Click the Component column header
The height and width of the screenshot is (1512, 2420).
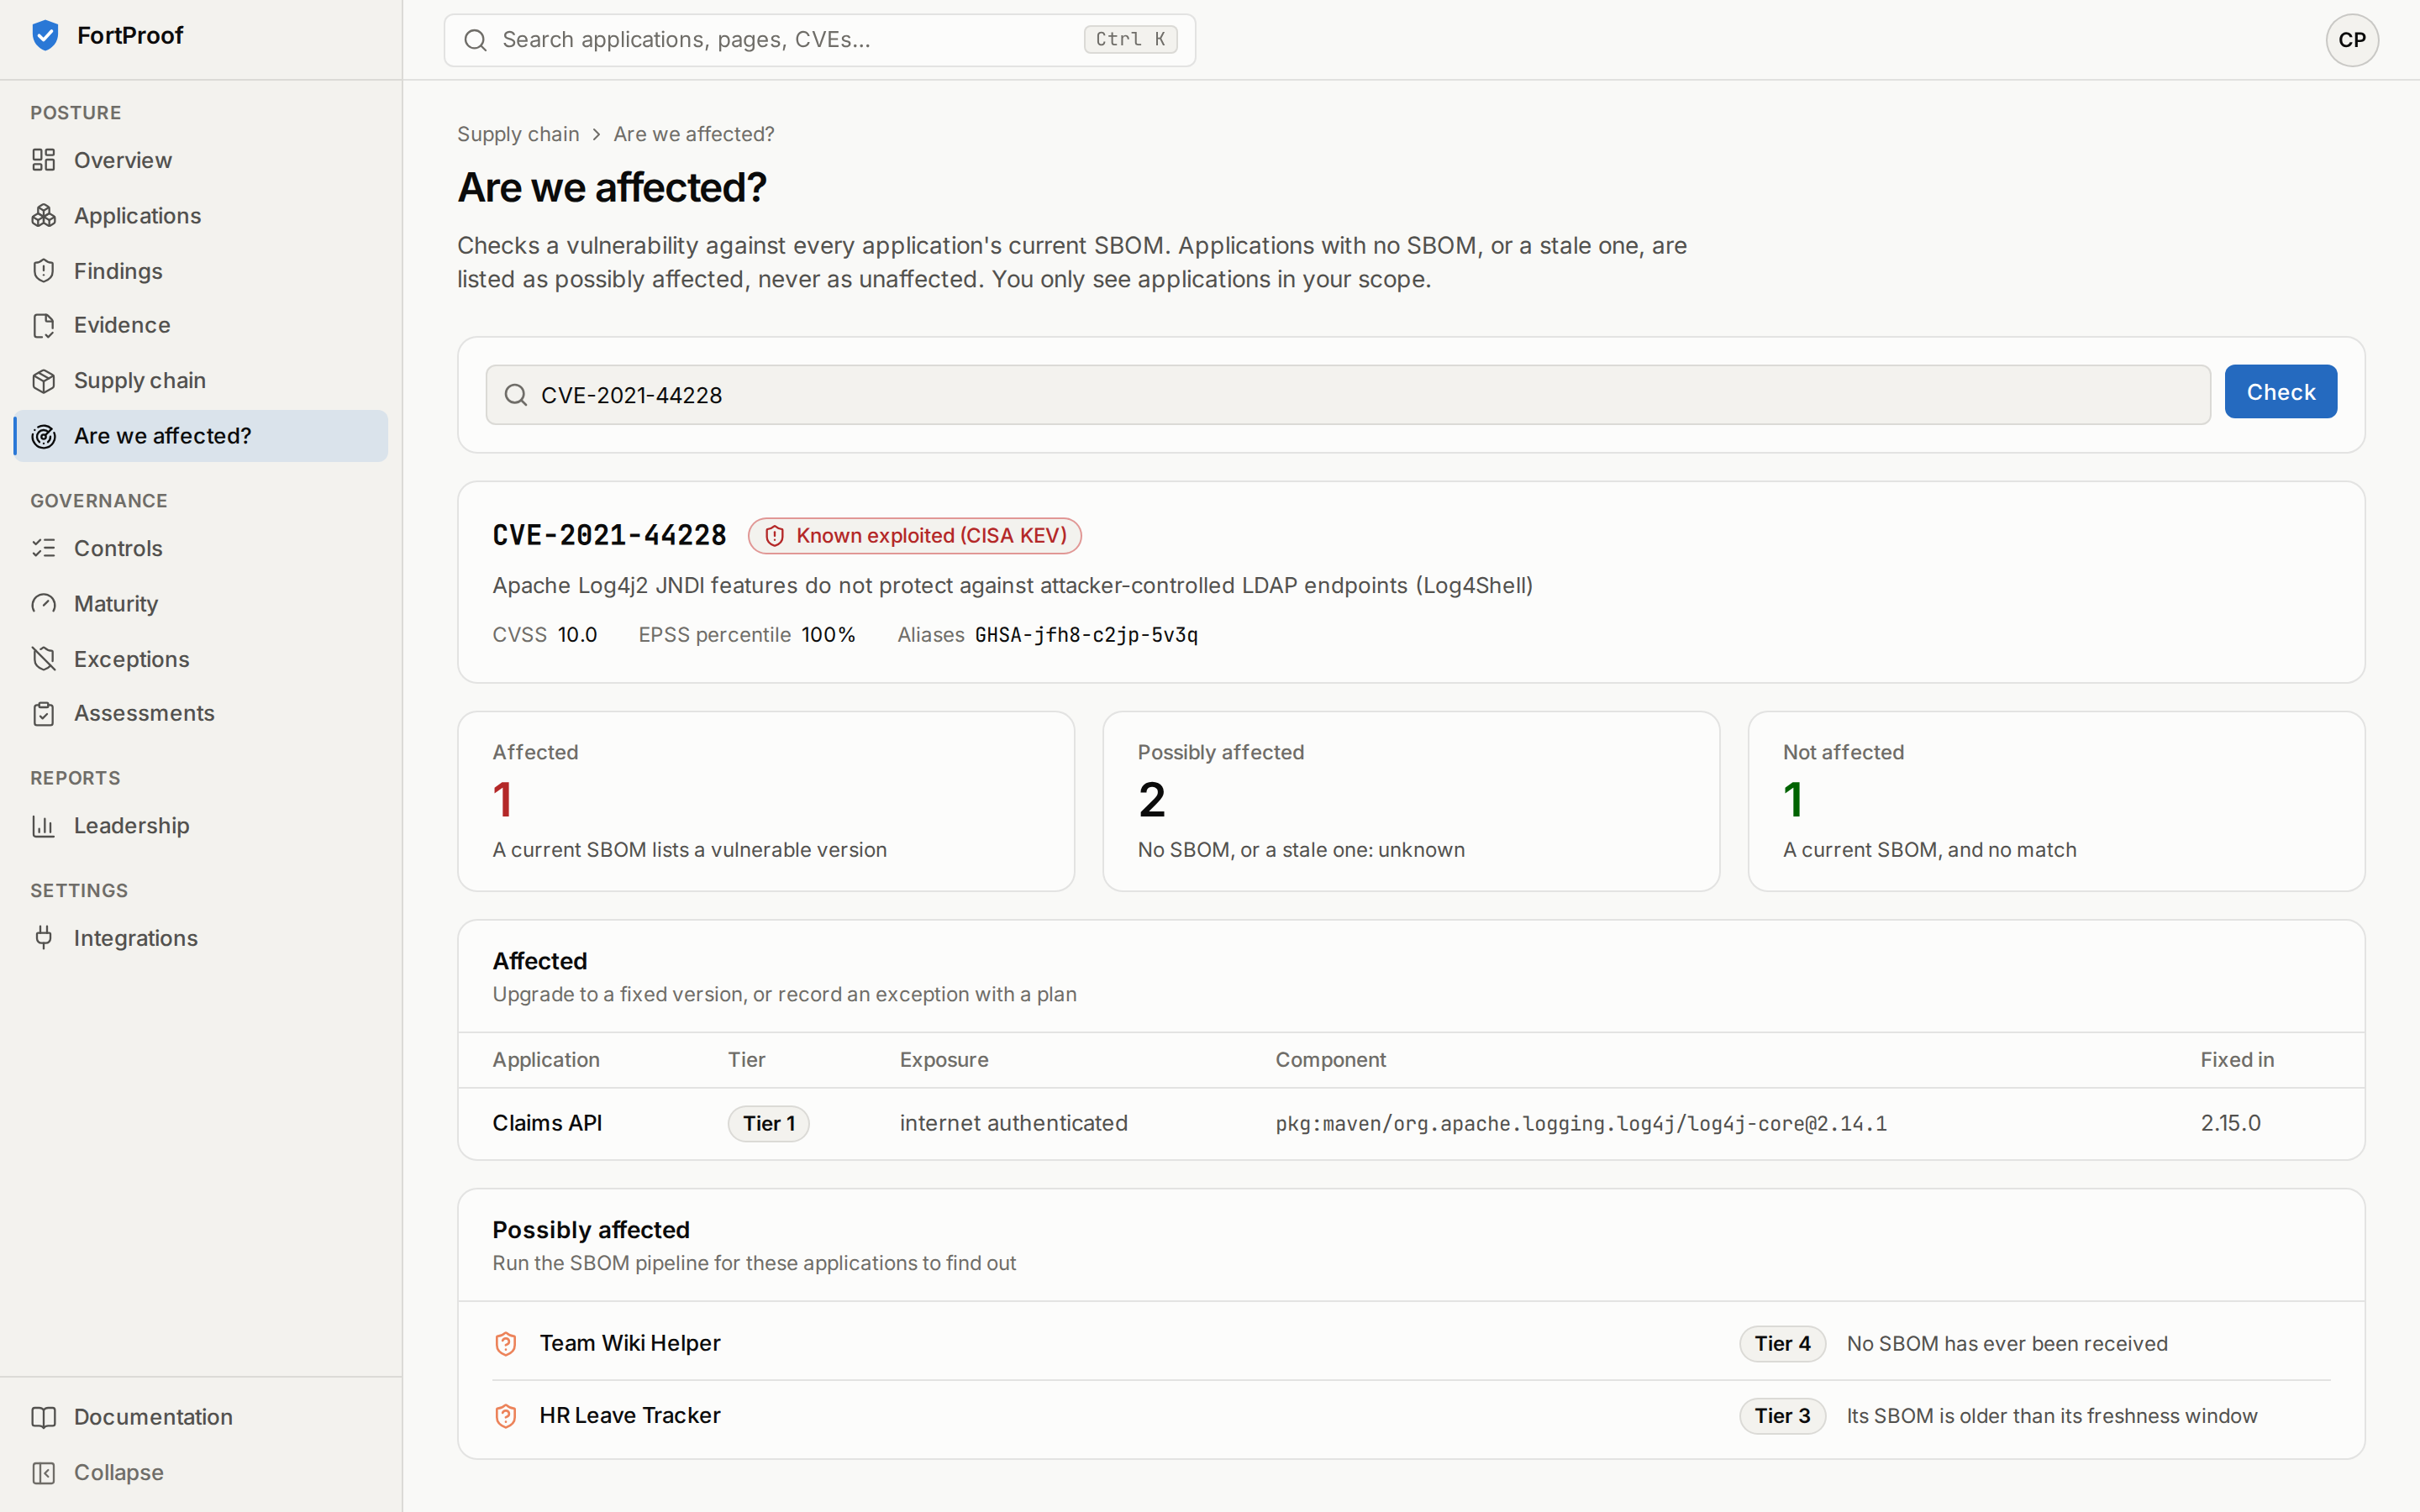(1330, 1060)
